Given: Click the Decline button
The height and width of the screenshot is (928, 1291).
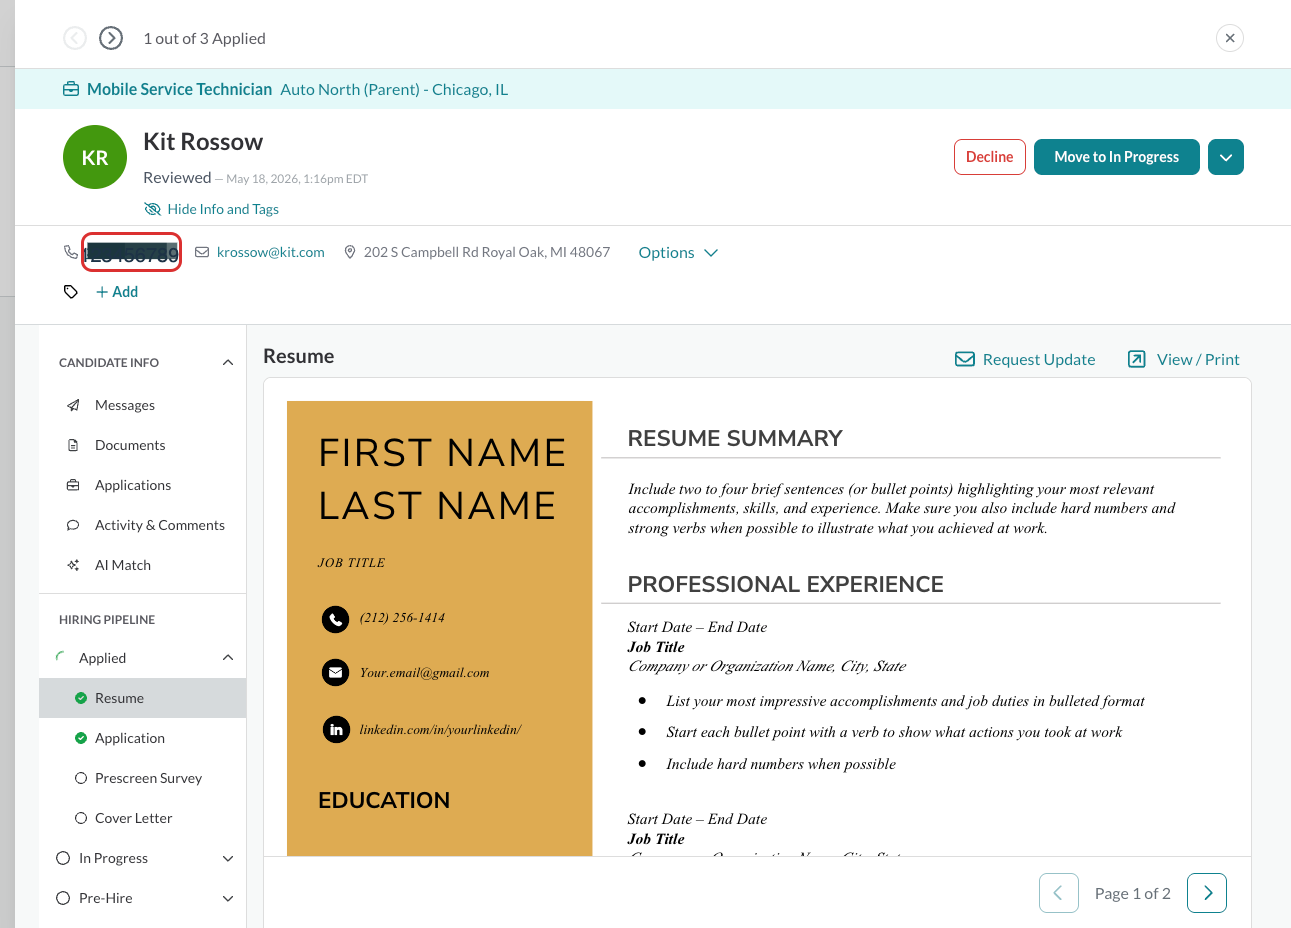Looking at the screenshot, I should click(990, 157).
